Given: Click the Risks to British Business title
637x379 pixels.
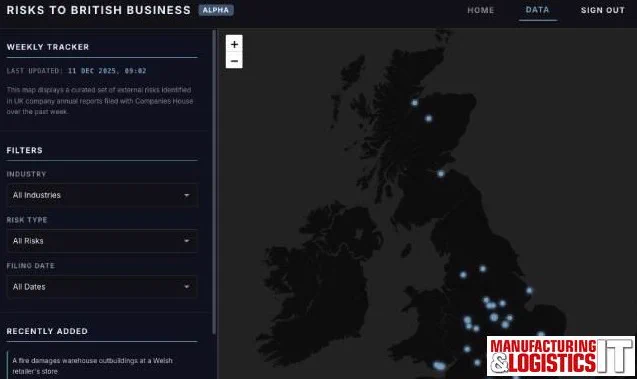Looking at the screenshot, I should point(98,10).
